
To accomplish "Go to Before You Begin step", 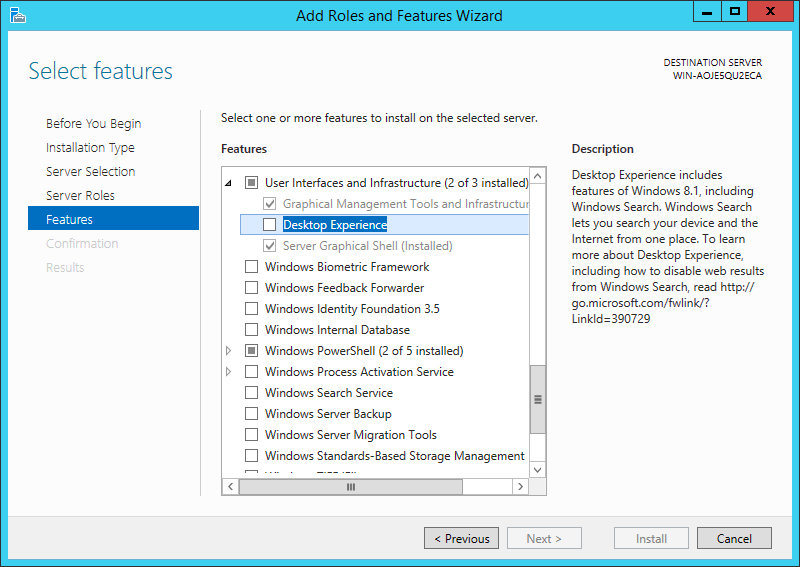I will coord(93,124).
